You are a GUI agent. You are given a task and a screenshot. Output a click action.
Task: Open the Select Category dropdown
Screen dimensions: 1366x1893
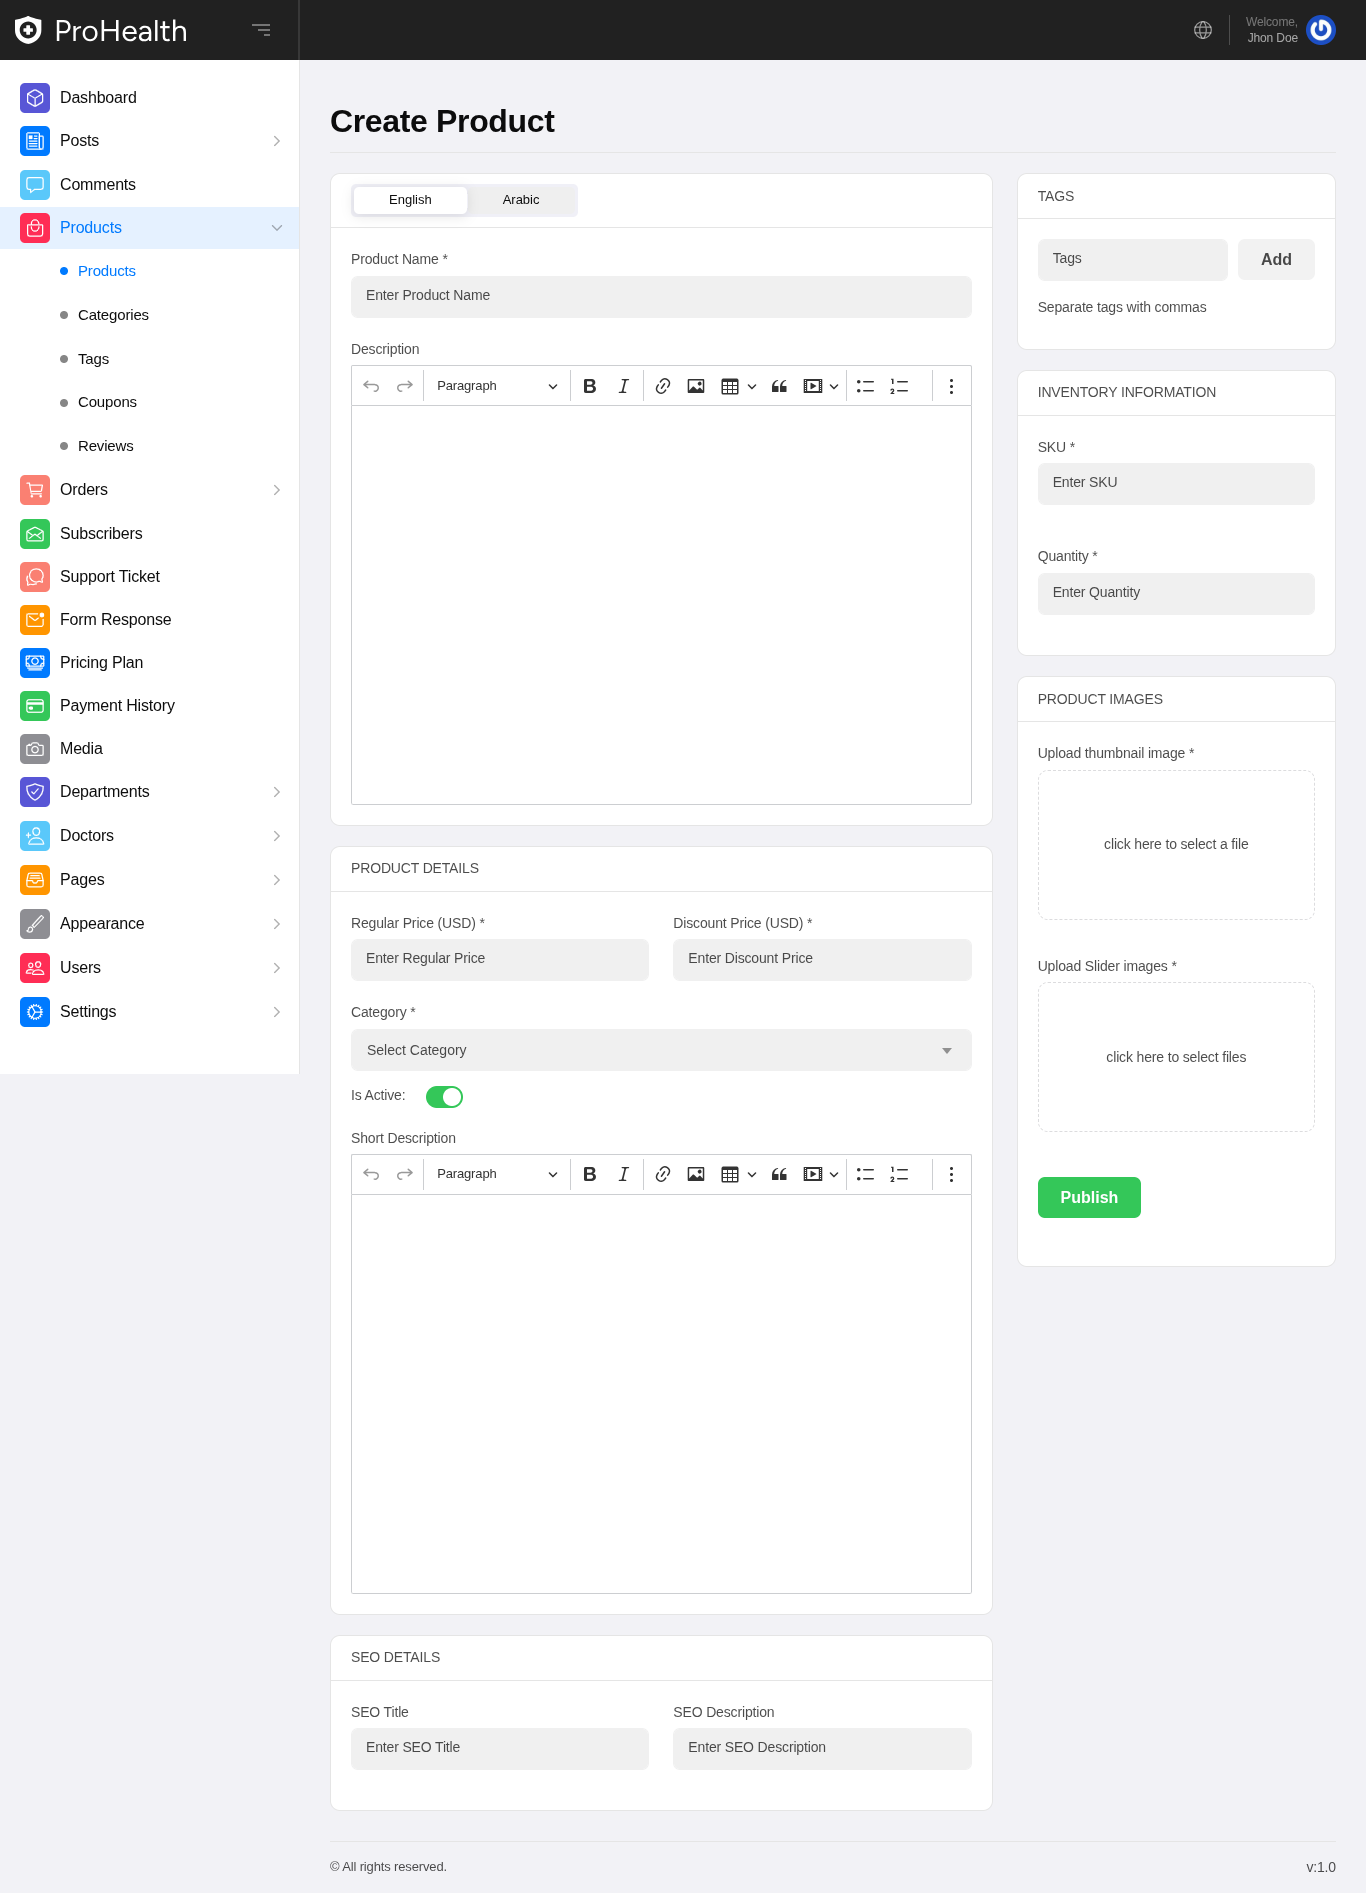click(661, 1050)
